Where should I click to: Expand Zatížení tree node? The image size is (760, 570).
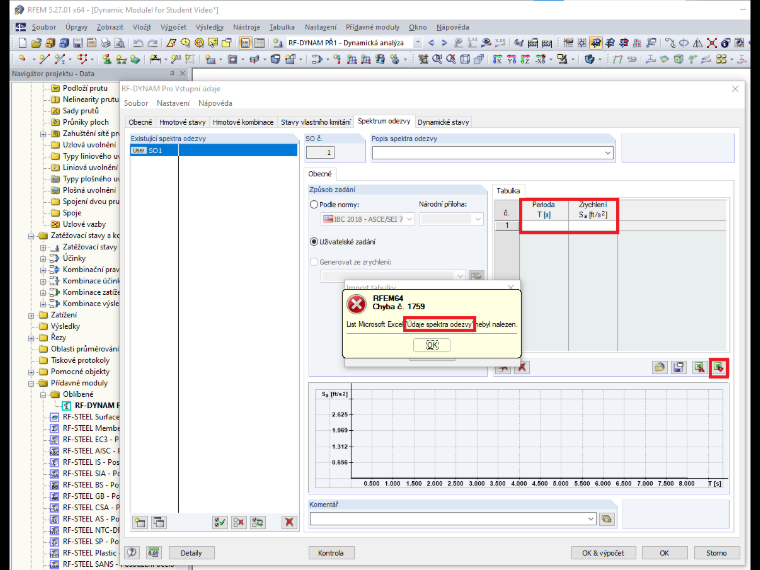click(x=31, y=315)
